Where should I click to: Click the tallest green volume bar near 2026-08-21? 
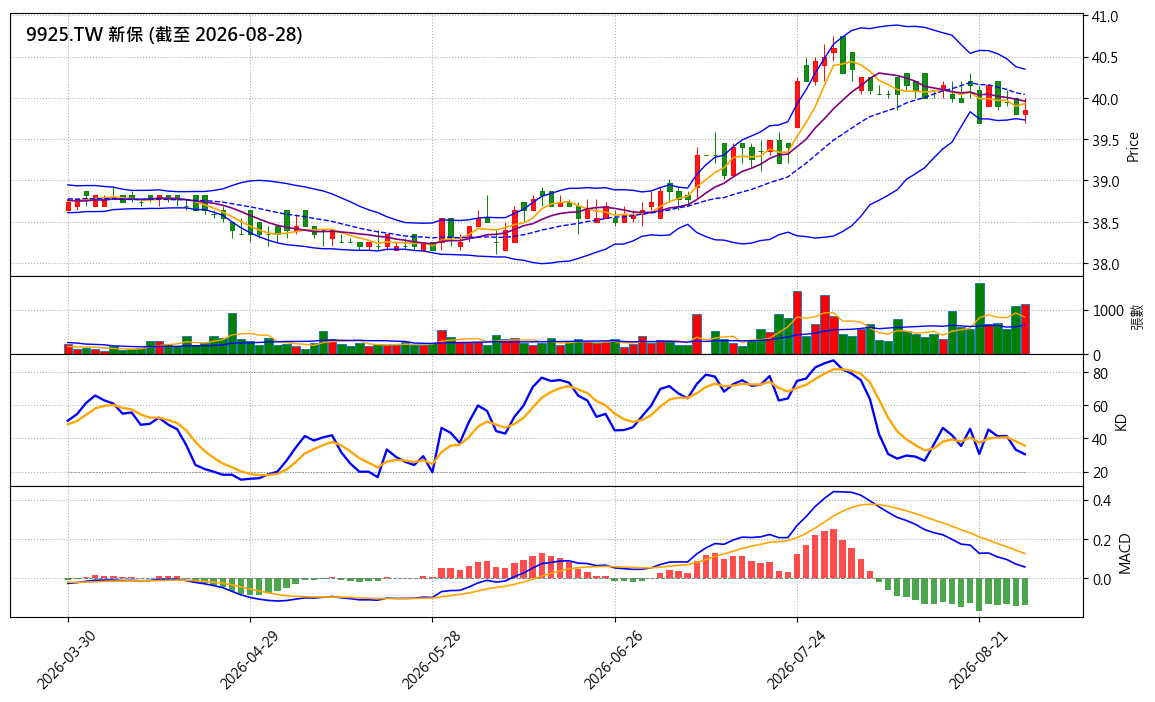980,318
